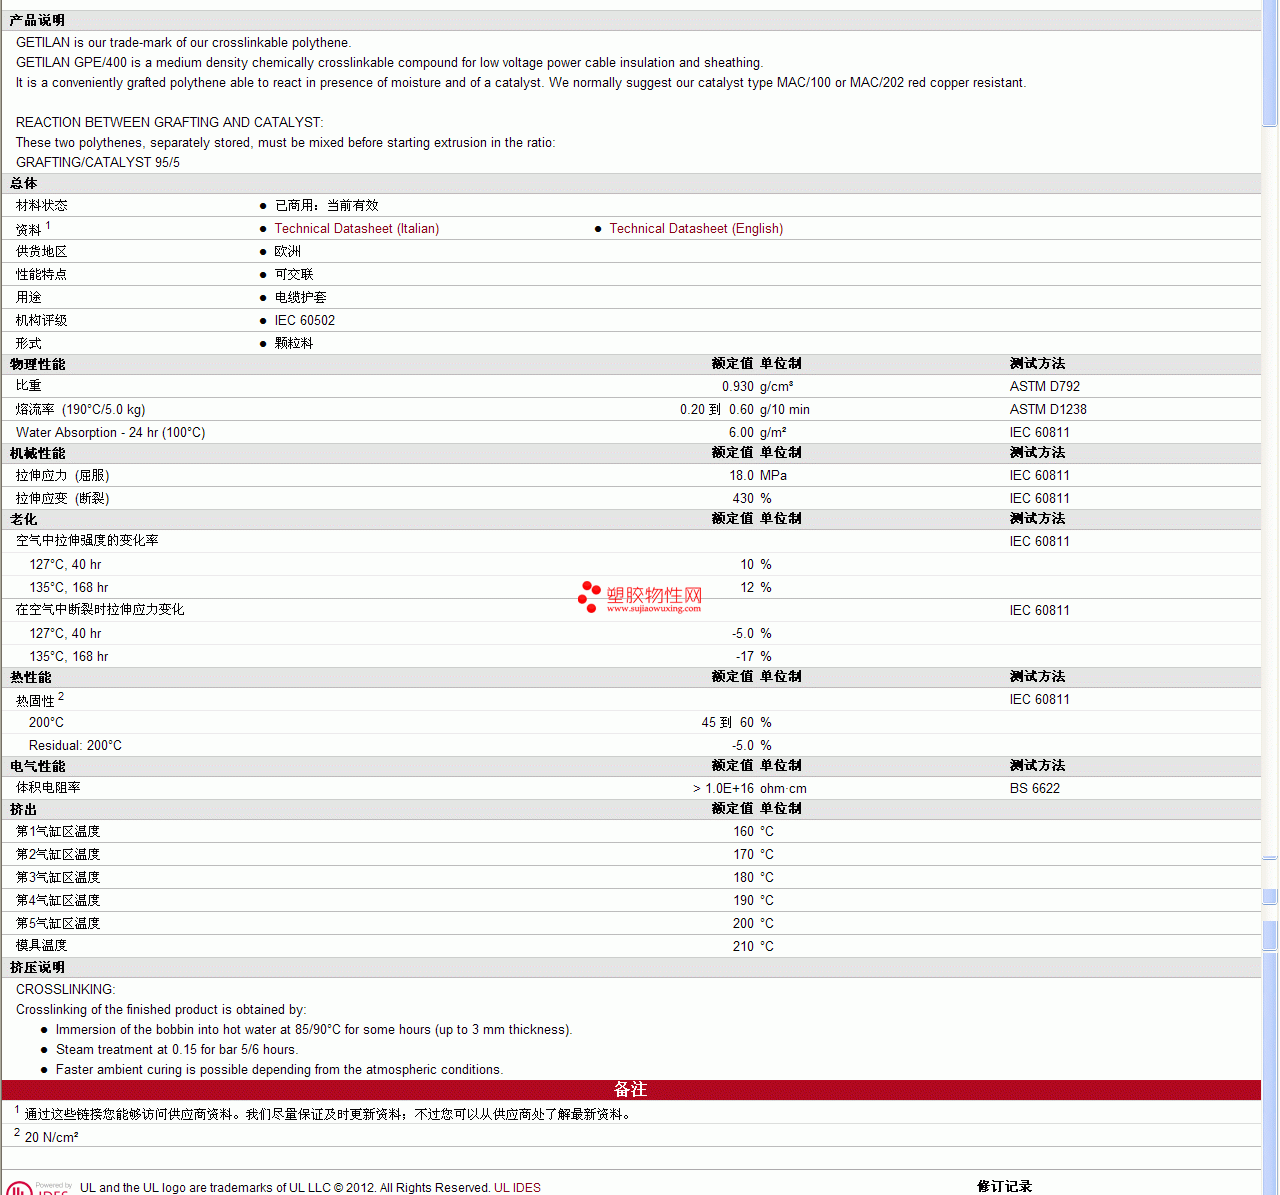Click the 材料状态 row label

(42, 206)
